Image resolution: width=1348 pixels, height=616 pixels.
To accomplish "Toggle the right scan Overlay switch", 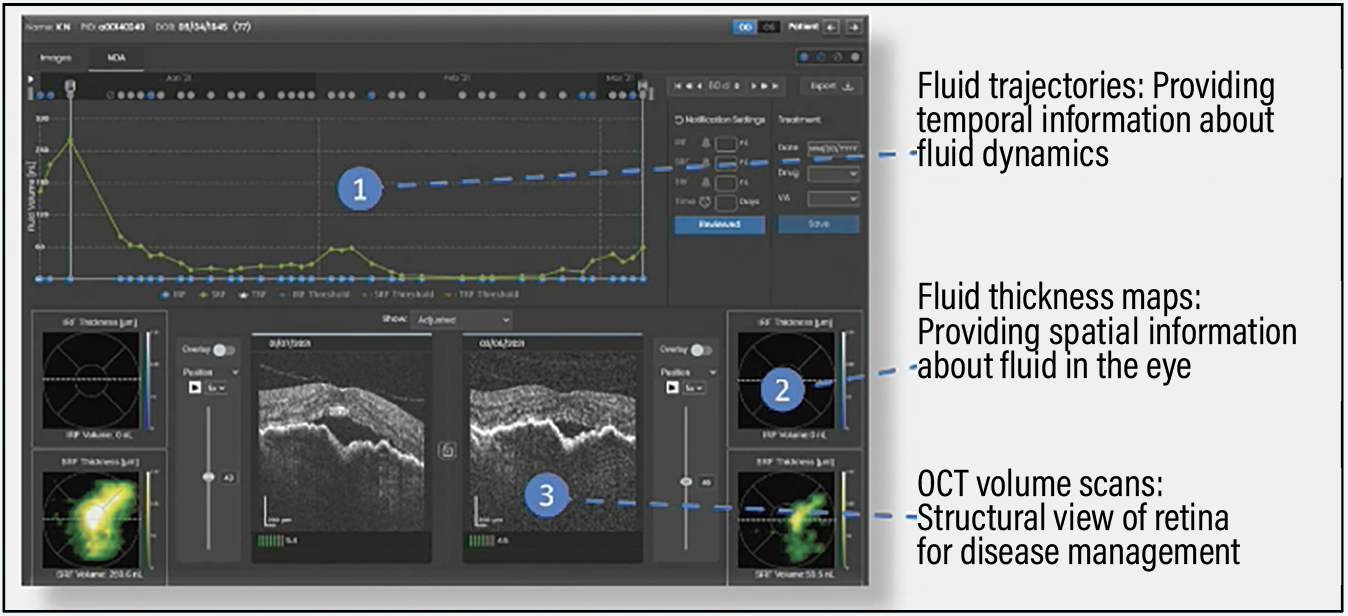I will tap(702, 350).
